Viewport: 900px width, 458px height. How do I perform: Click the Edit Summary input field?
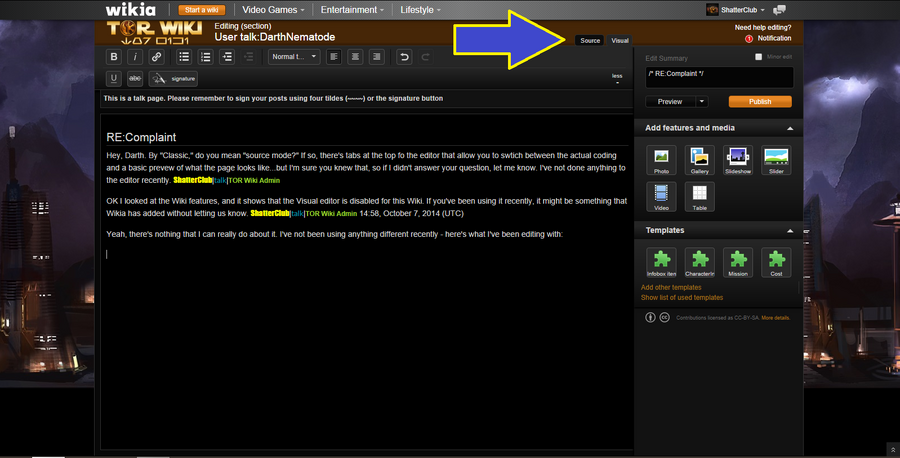[719, 77]
